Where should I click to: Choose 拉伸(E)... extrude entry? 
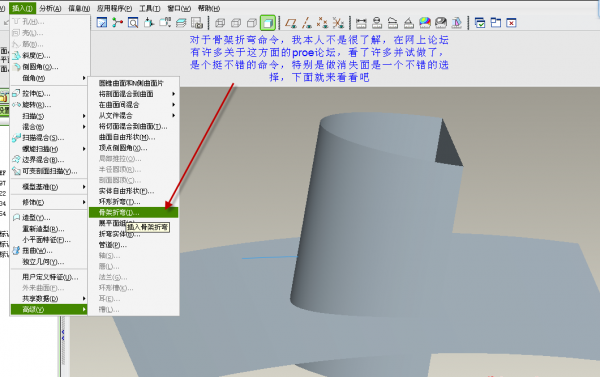point(50,93)
